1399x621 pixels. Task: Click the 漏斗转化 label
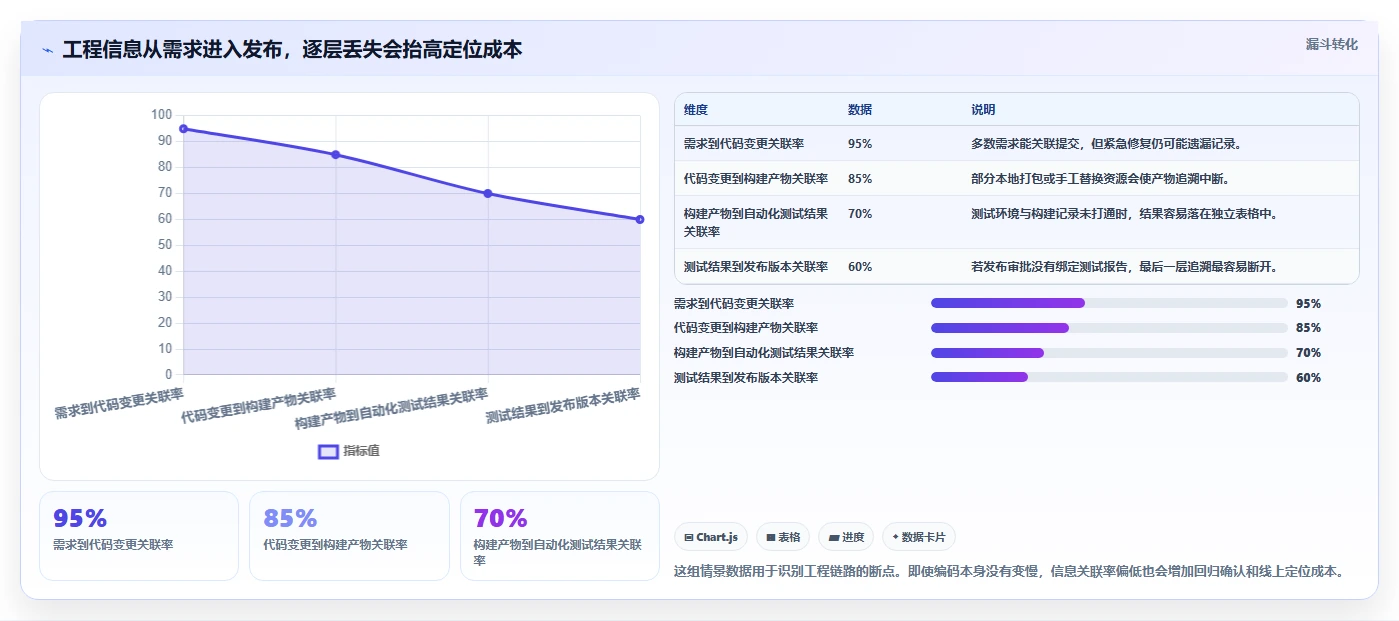coord(1331,44)
